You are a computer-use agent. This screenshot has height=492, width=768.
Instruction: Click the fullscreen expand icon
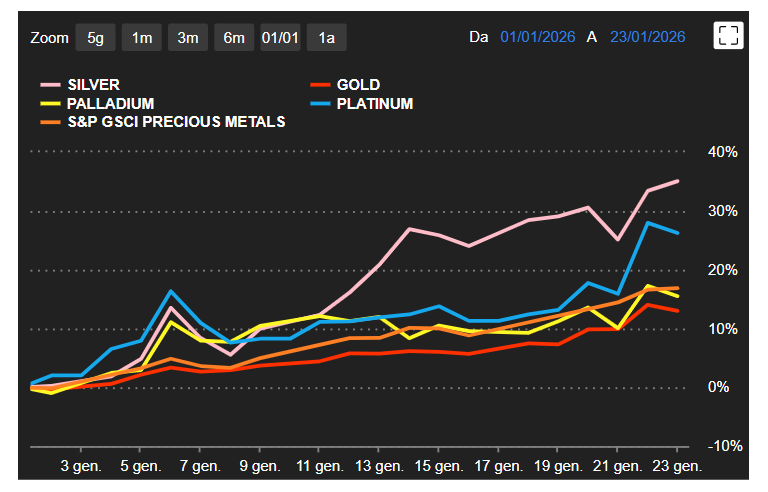click(728, 36)
